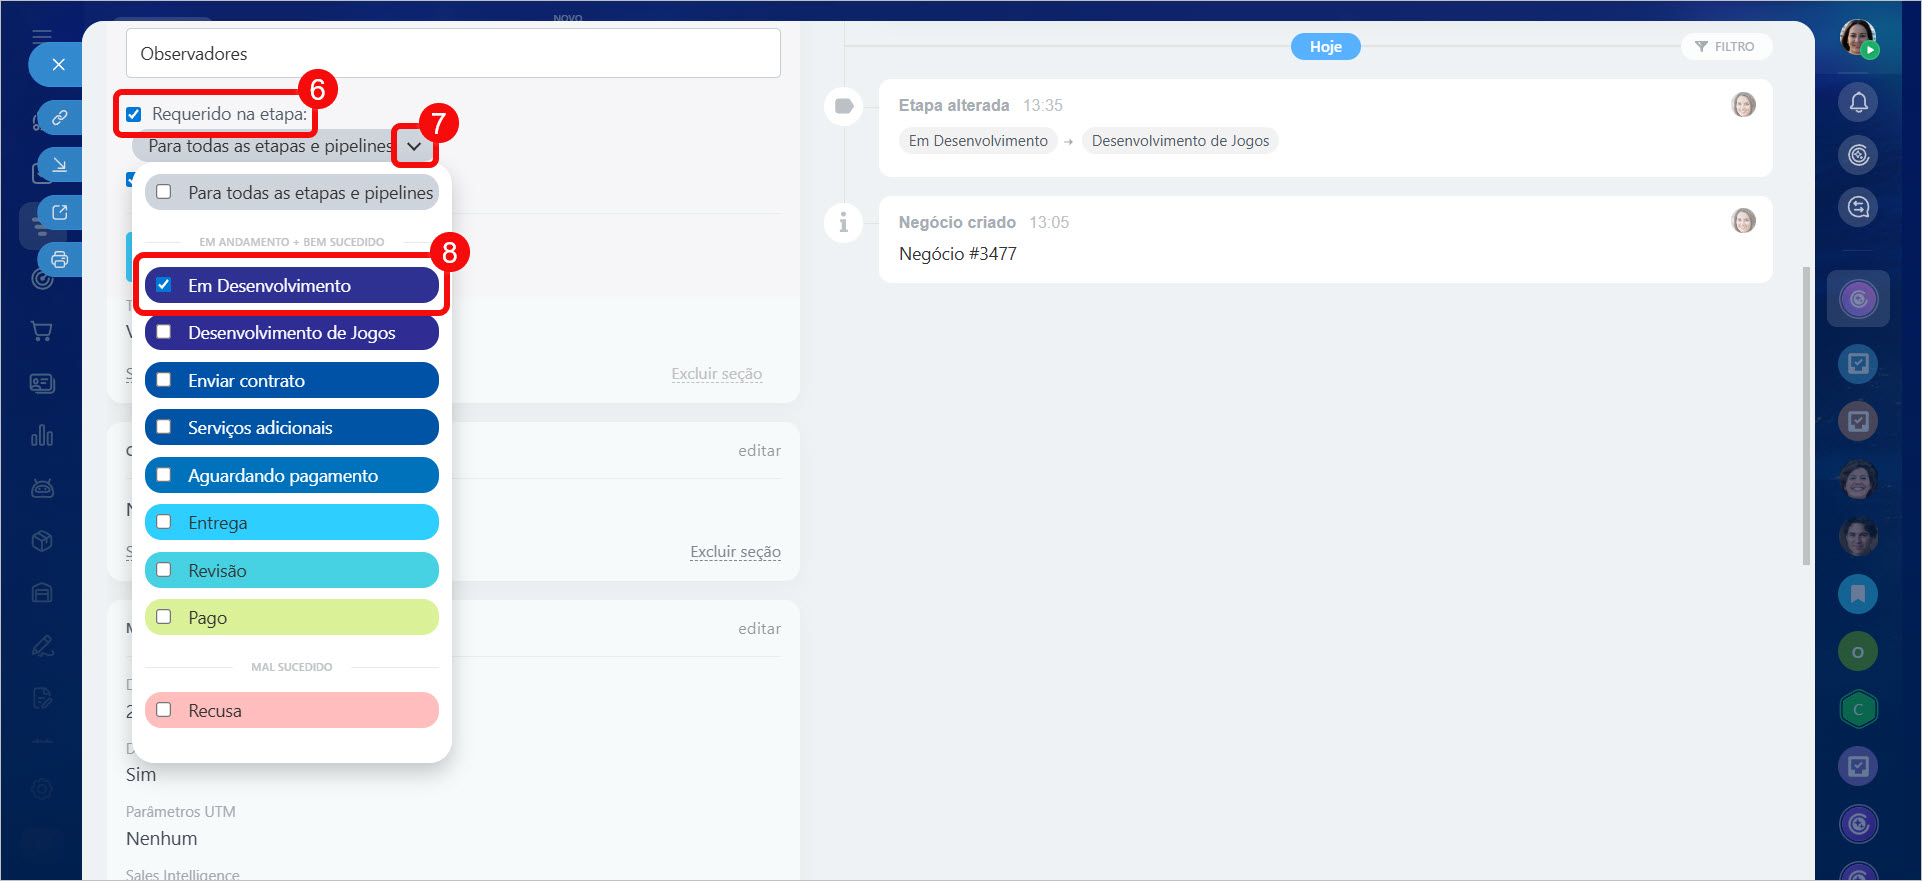Uncheck the Requerido na etapa checkbox
This screenshot has width=1922, height=881.
pyautogui.click(x=134, y=114)
